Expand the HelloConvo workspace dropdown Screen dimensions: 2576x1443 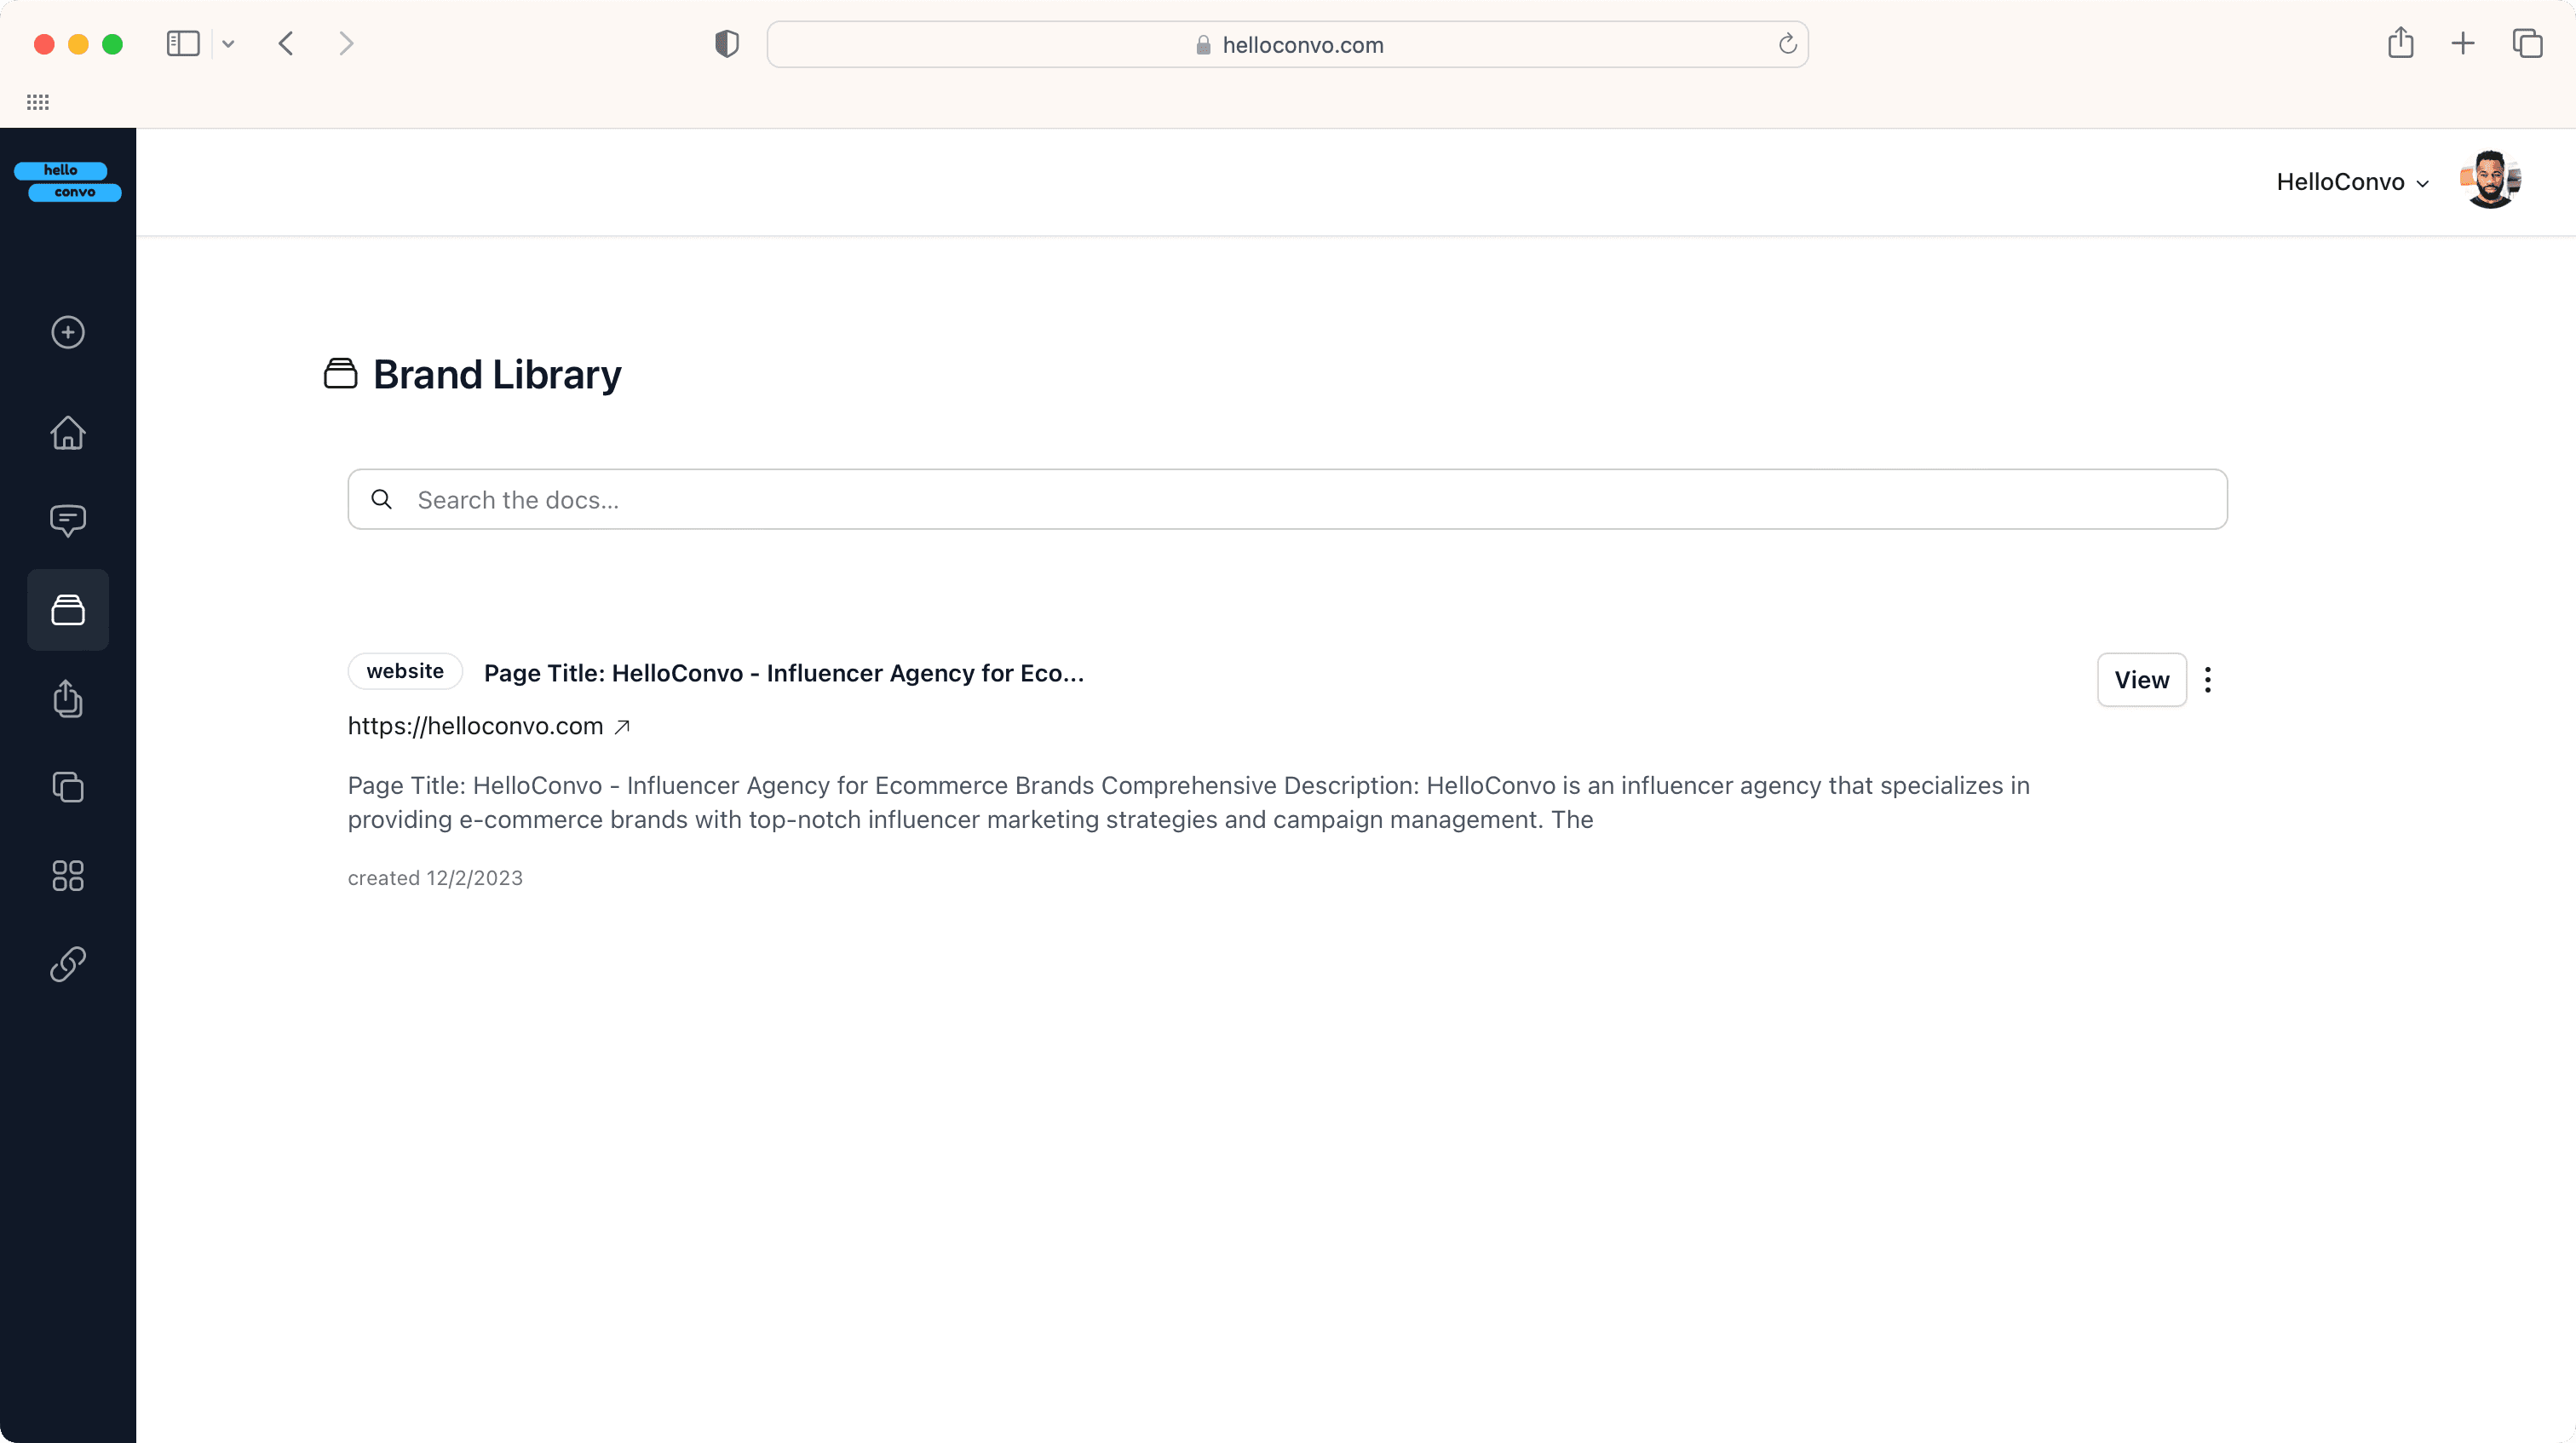point(2352,182)
